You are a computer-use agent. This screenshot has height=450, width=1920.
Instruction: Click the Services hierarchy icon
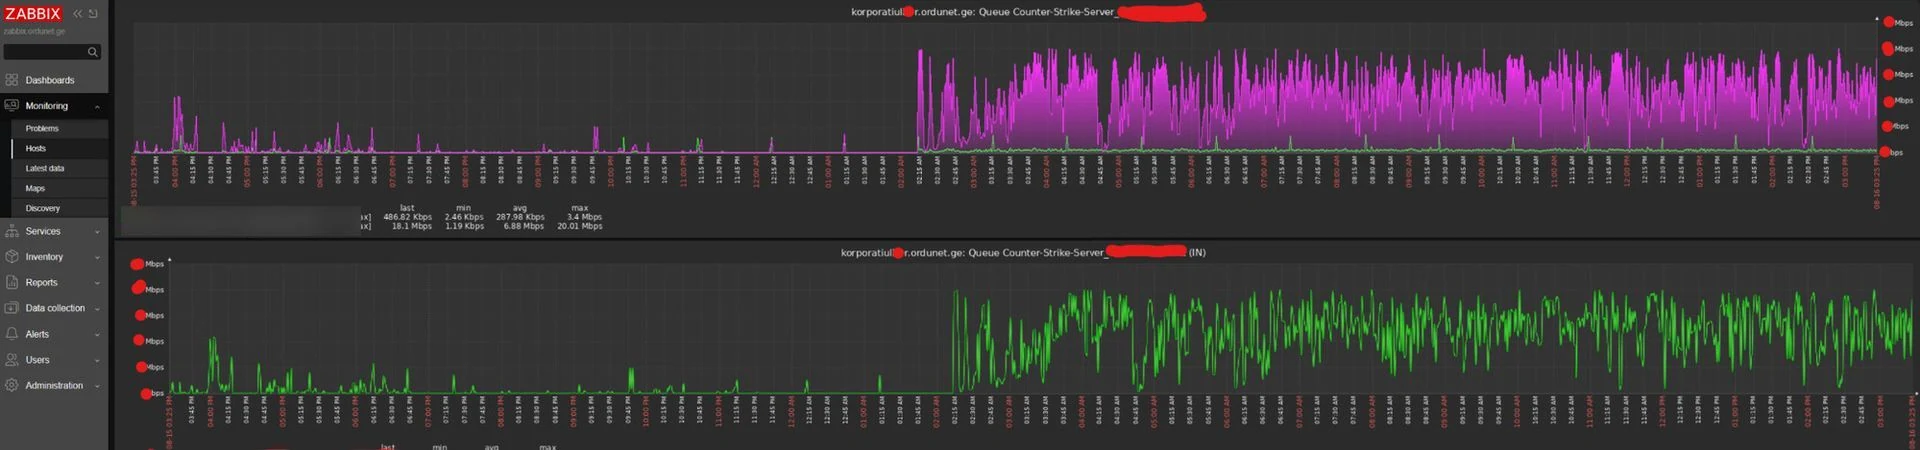pos(12,231)
